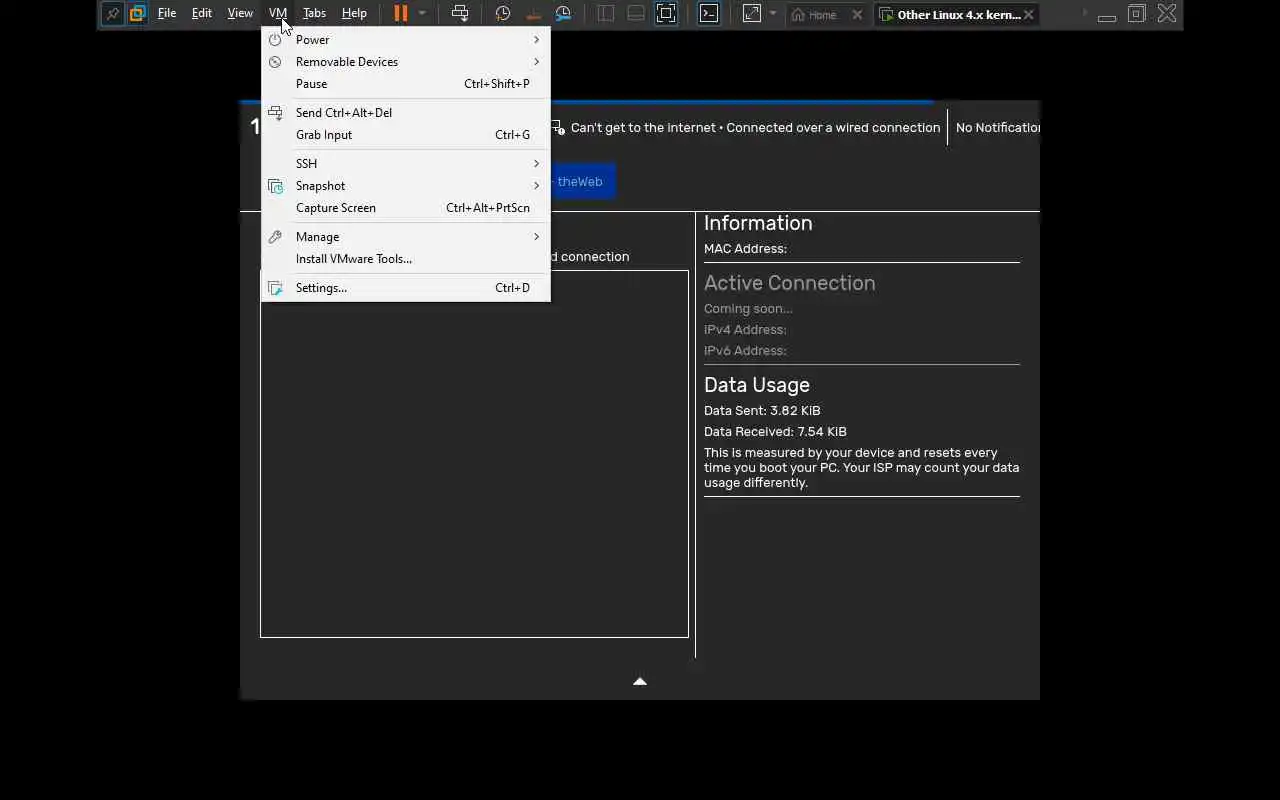This screenshot has height=800, width=1280.
Task: Toggle the library sidebar view icon
Action: [x=606, y=13]
